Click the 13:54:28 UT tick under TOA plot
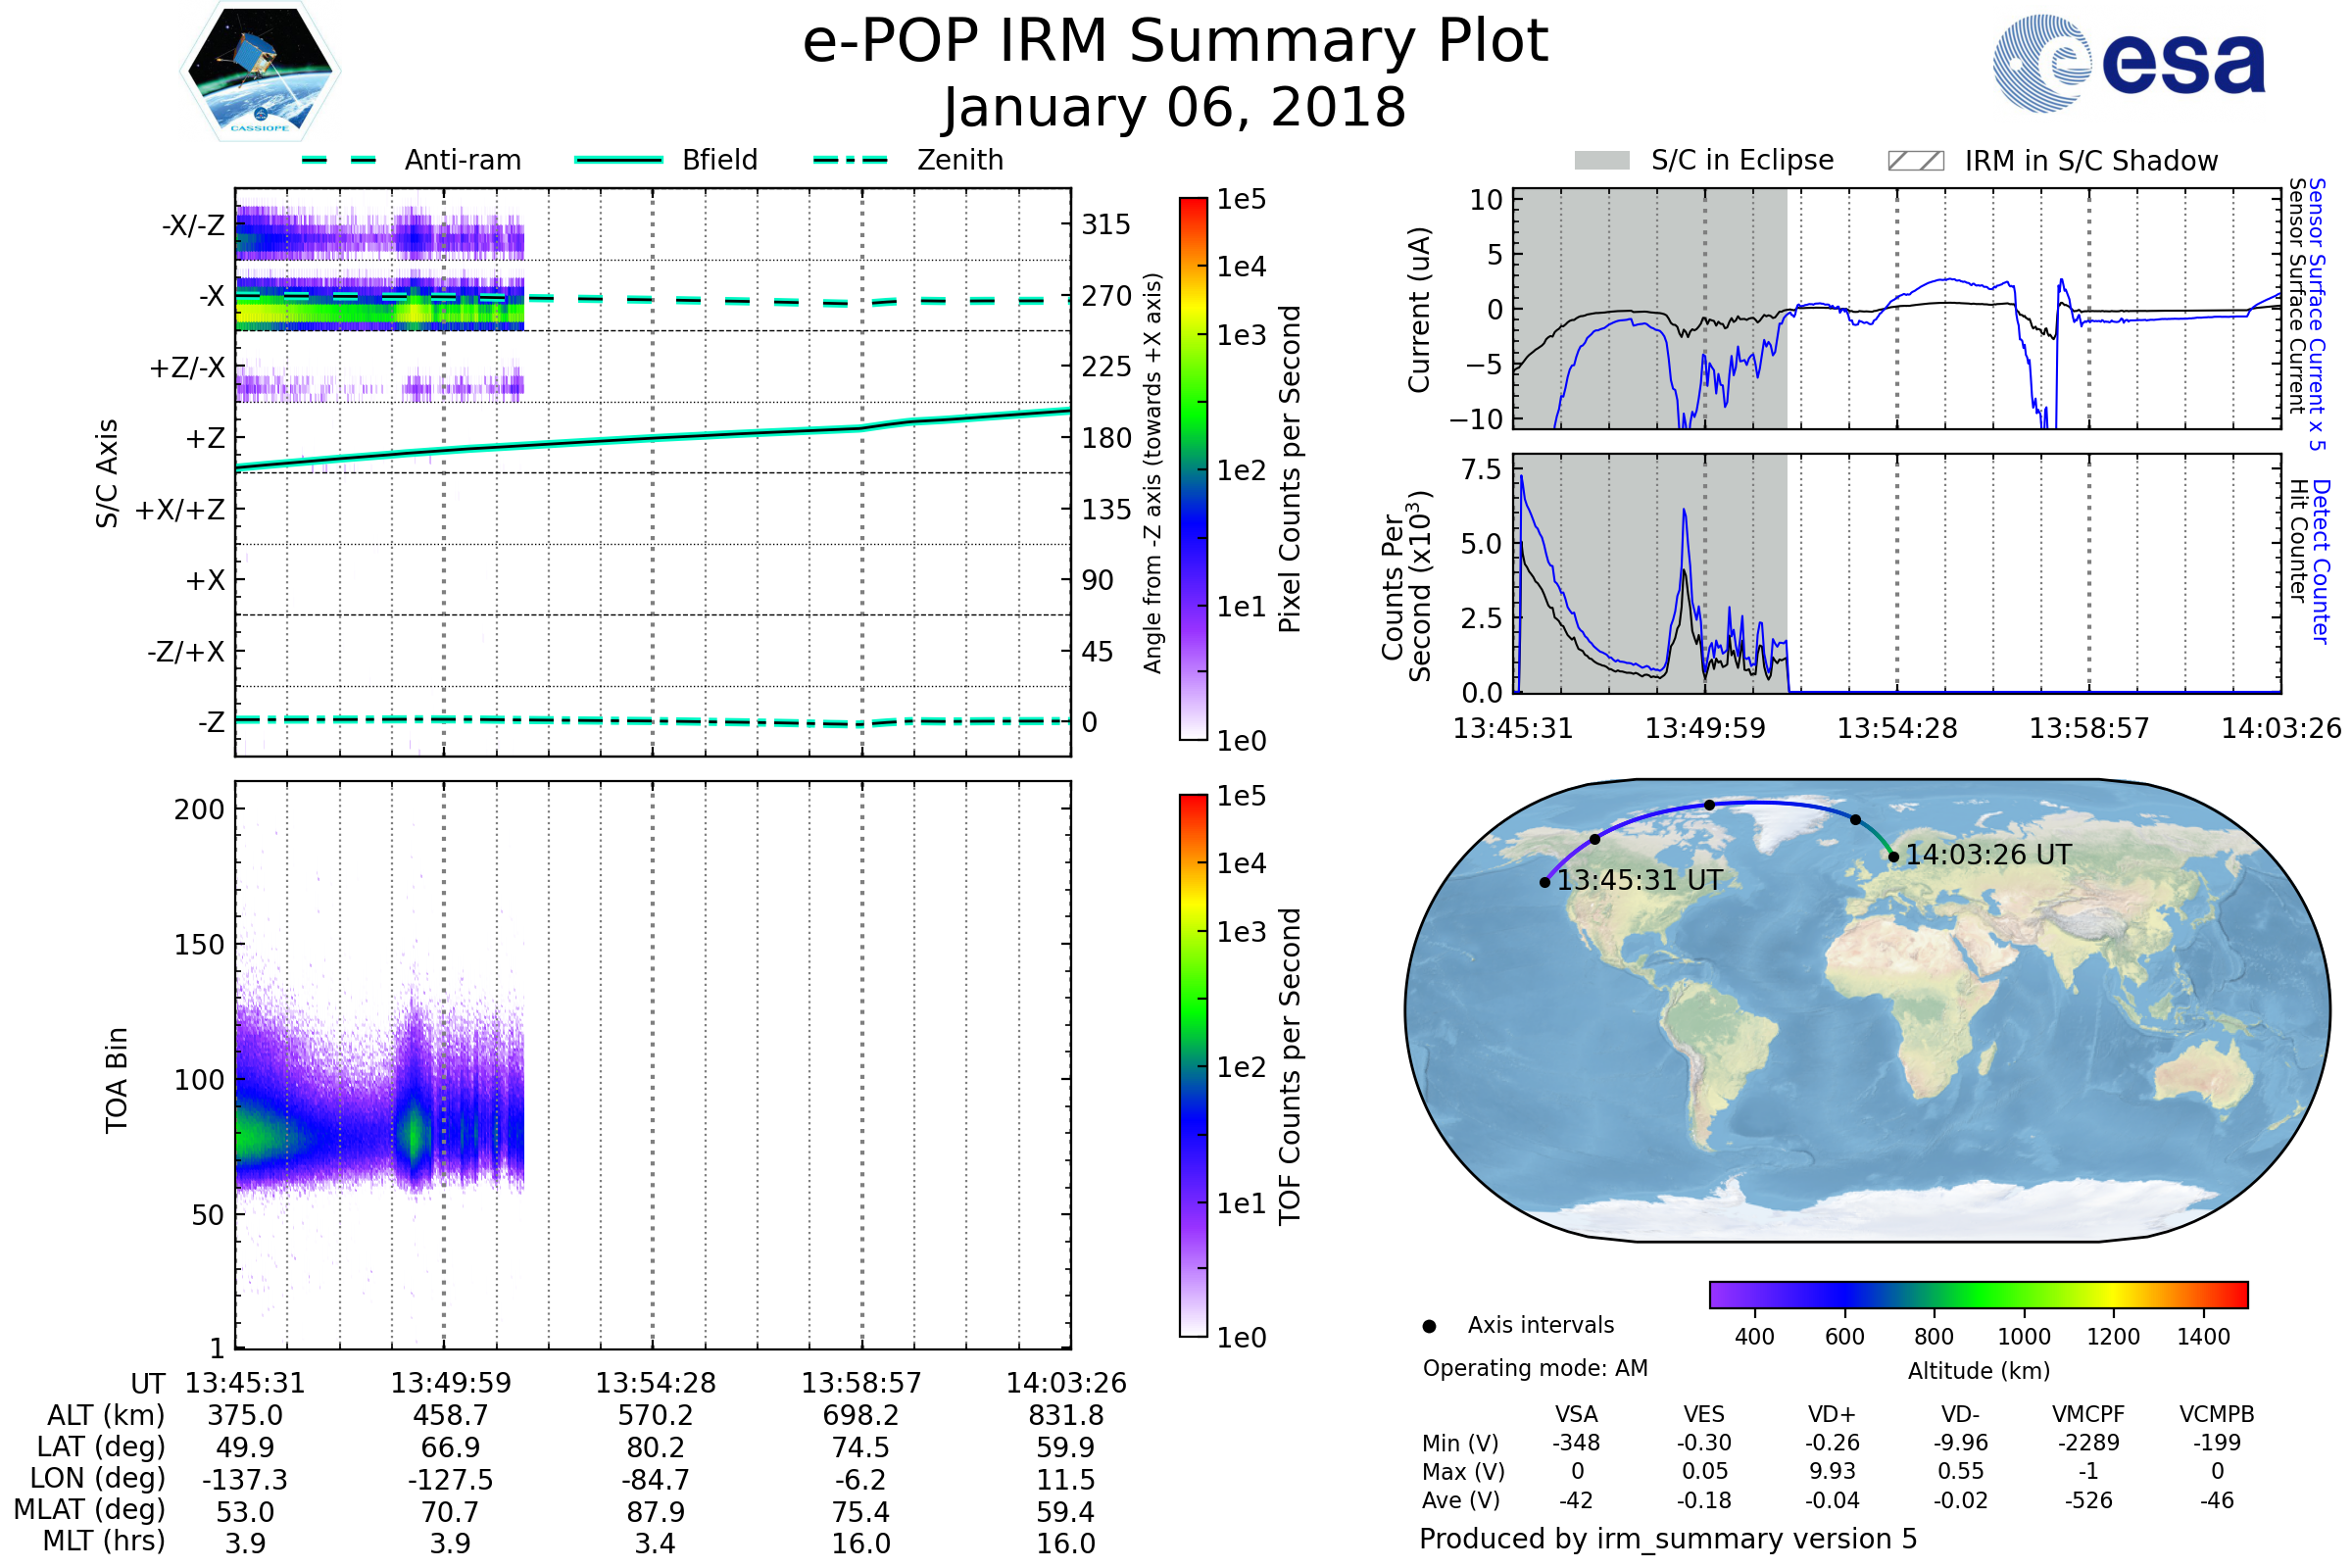 tap(655, 1383)
